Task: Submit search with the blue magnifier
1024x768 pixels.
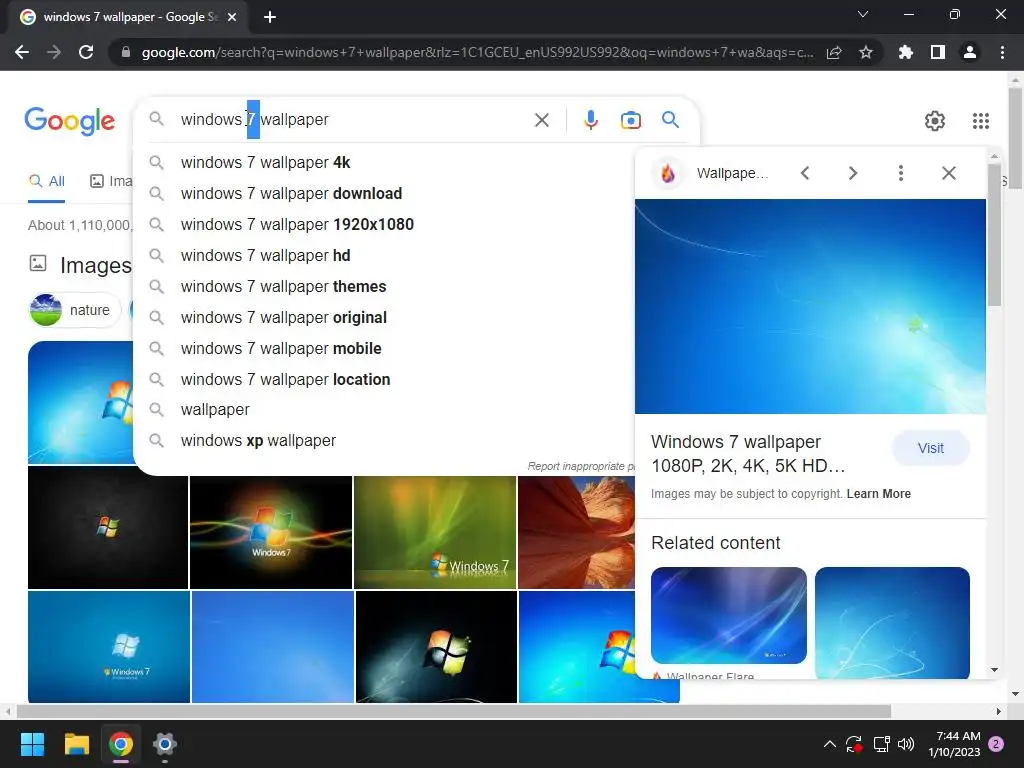Action: point(671,120)
